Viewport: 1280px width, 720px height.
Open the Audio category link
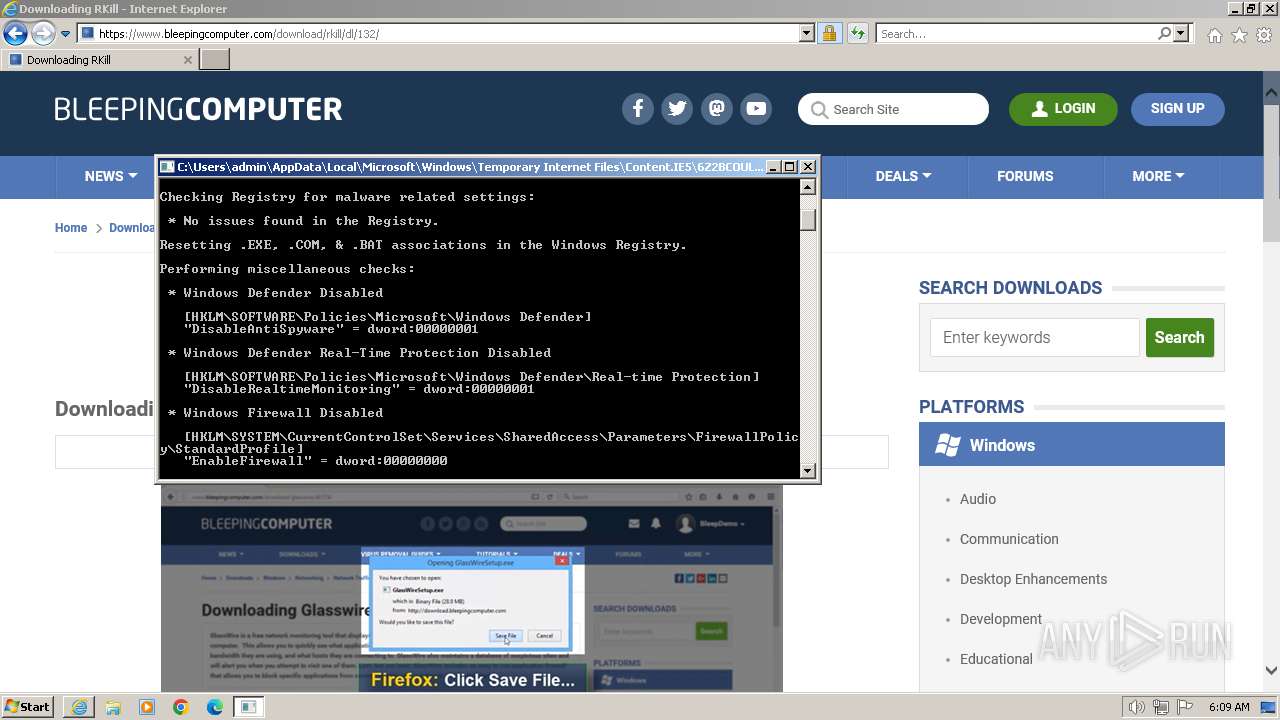pyautogui.click(x=977, y=499)
